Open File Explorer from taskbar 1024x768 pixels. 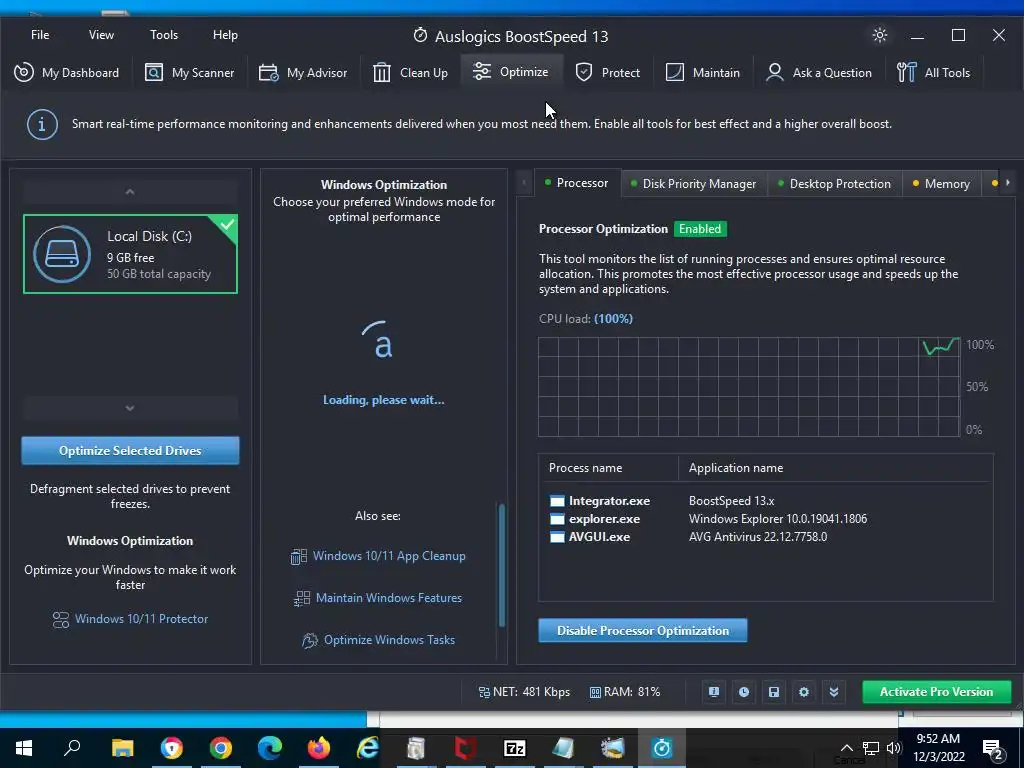pos(122,748)
